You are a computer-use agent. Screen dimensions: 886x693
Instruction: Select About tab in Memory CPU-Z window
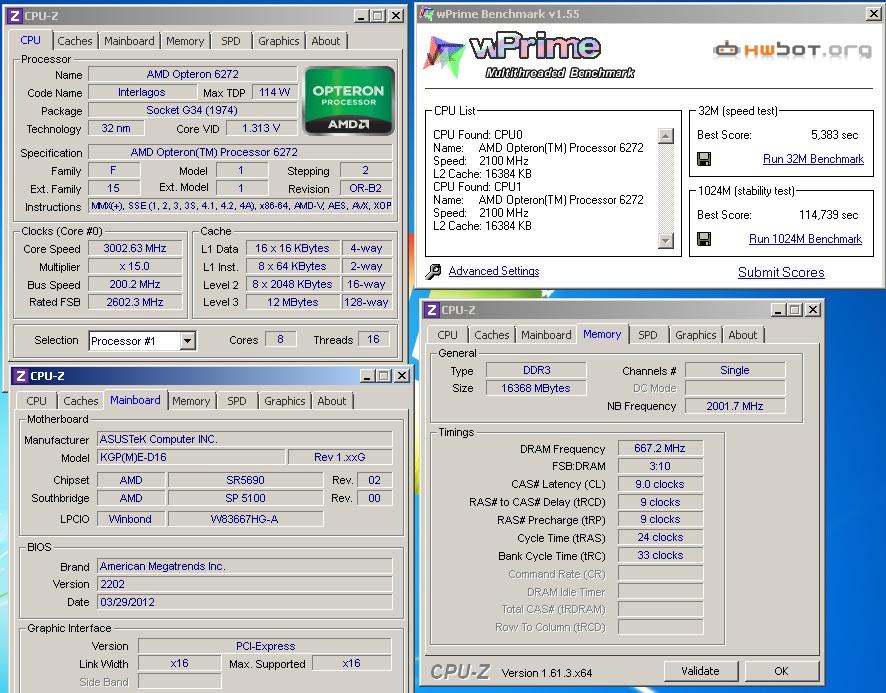[742, 335]
